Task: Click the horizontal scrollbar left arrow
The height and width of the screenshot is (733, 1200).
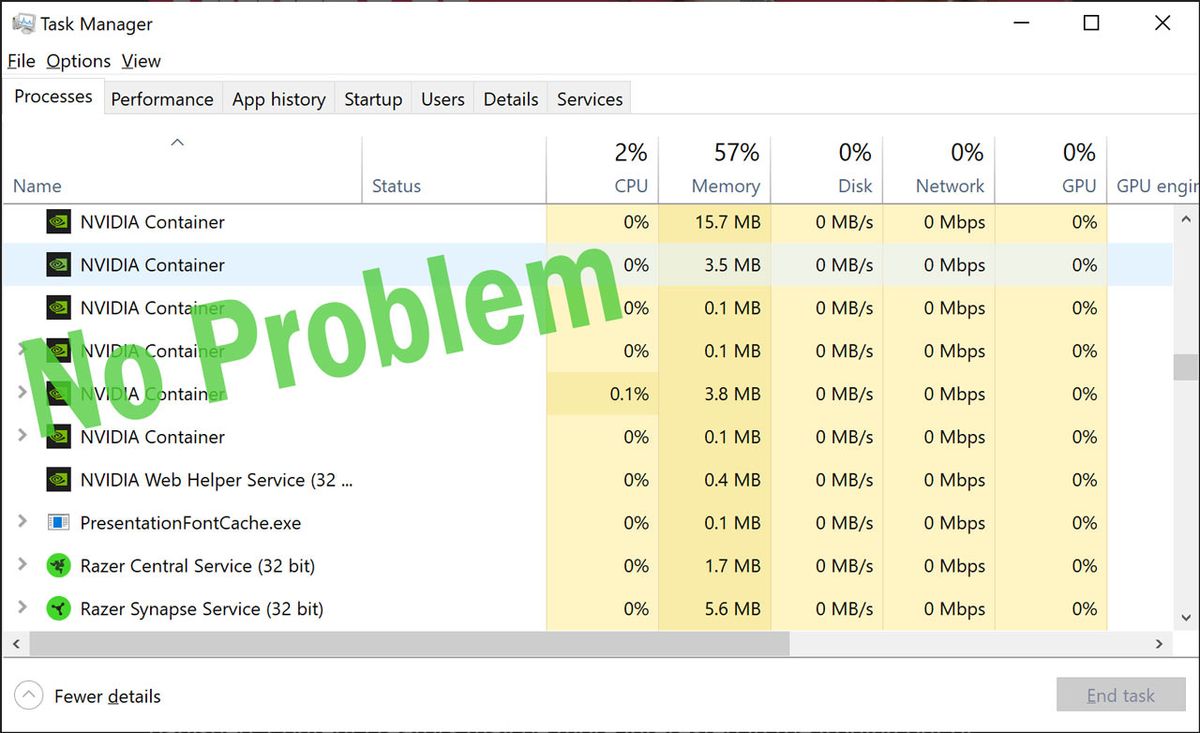Action: (x=16, y=645)
